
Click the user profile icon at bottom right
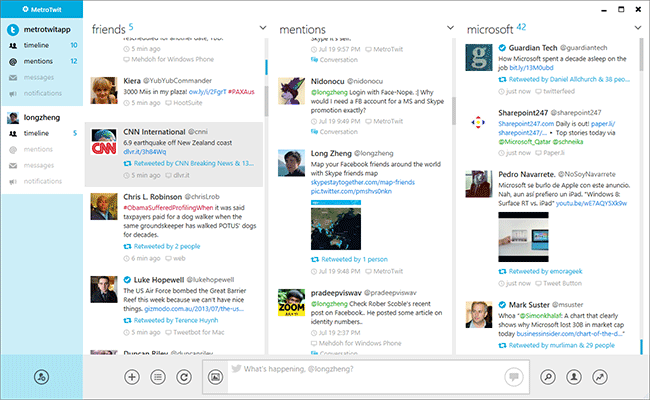click(x=575, y=377)
